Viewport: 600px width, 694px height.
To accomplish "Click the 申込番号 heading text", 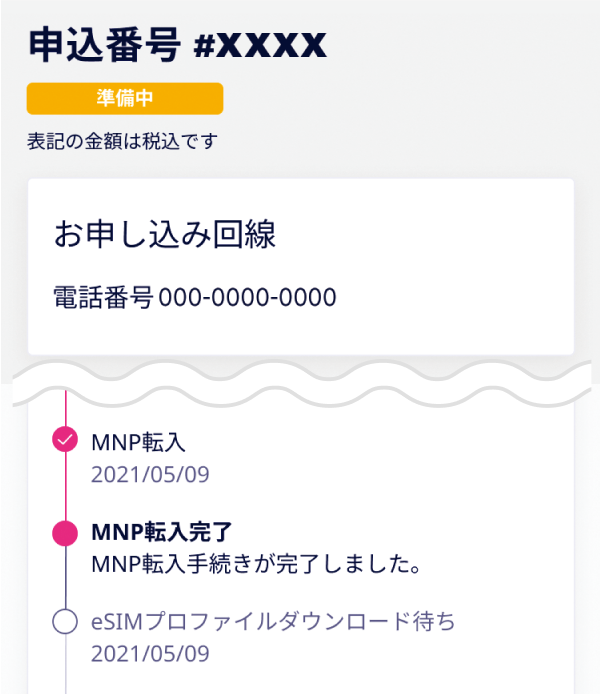I will click(103, 43).
